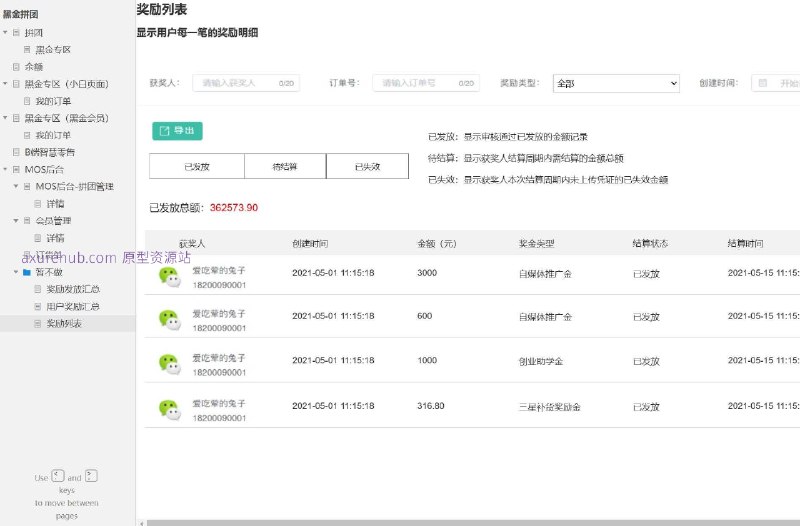Viewport: 800px width, 526px height.
Task: Collapse the MOS后台 tree node
Action: point(5,169)
